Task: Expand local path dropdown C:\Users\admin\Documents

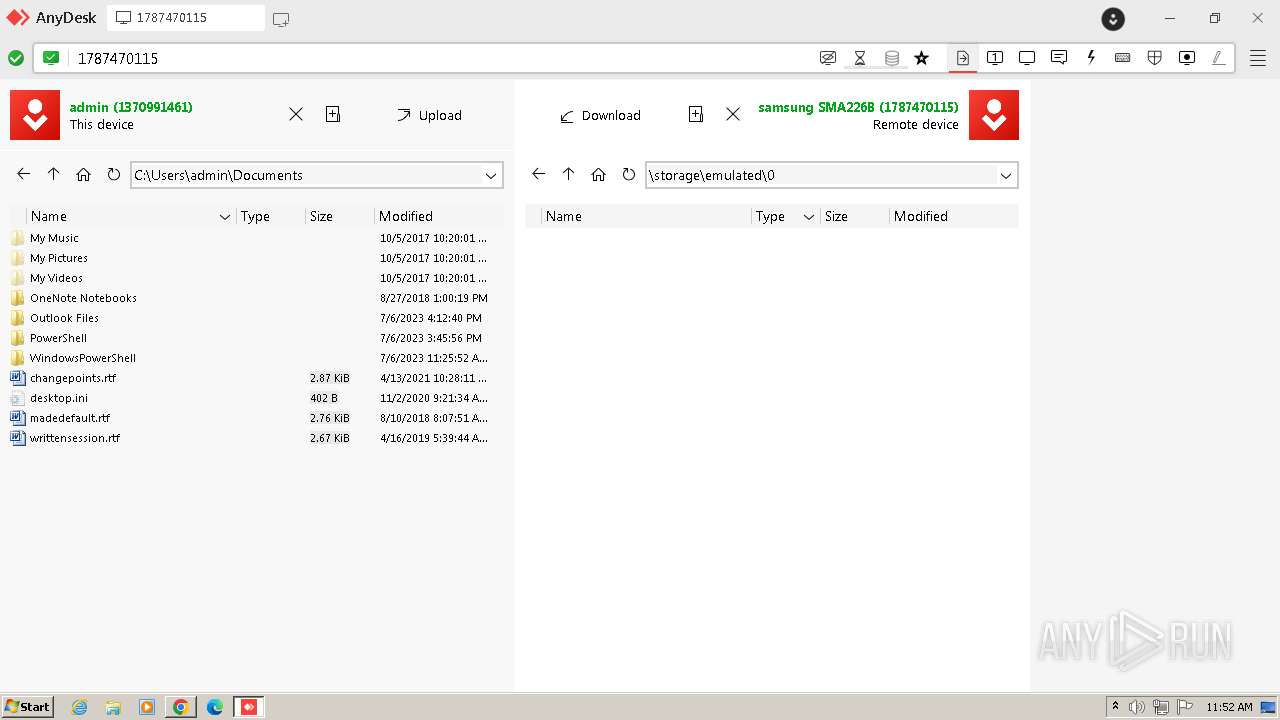Action: (x=491, y=175)
